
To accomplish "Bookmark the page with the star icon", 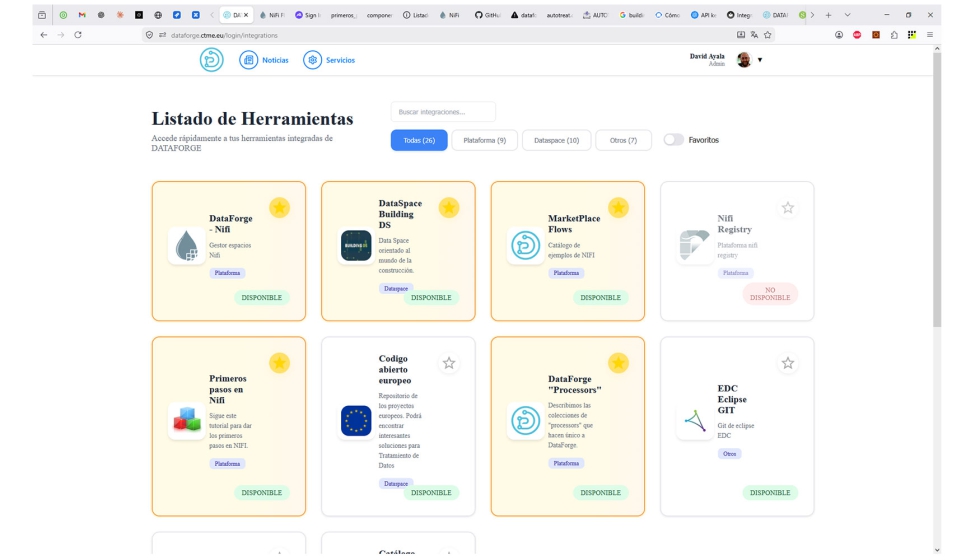I will [x=768, y=35].
